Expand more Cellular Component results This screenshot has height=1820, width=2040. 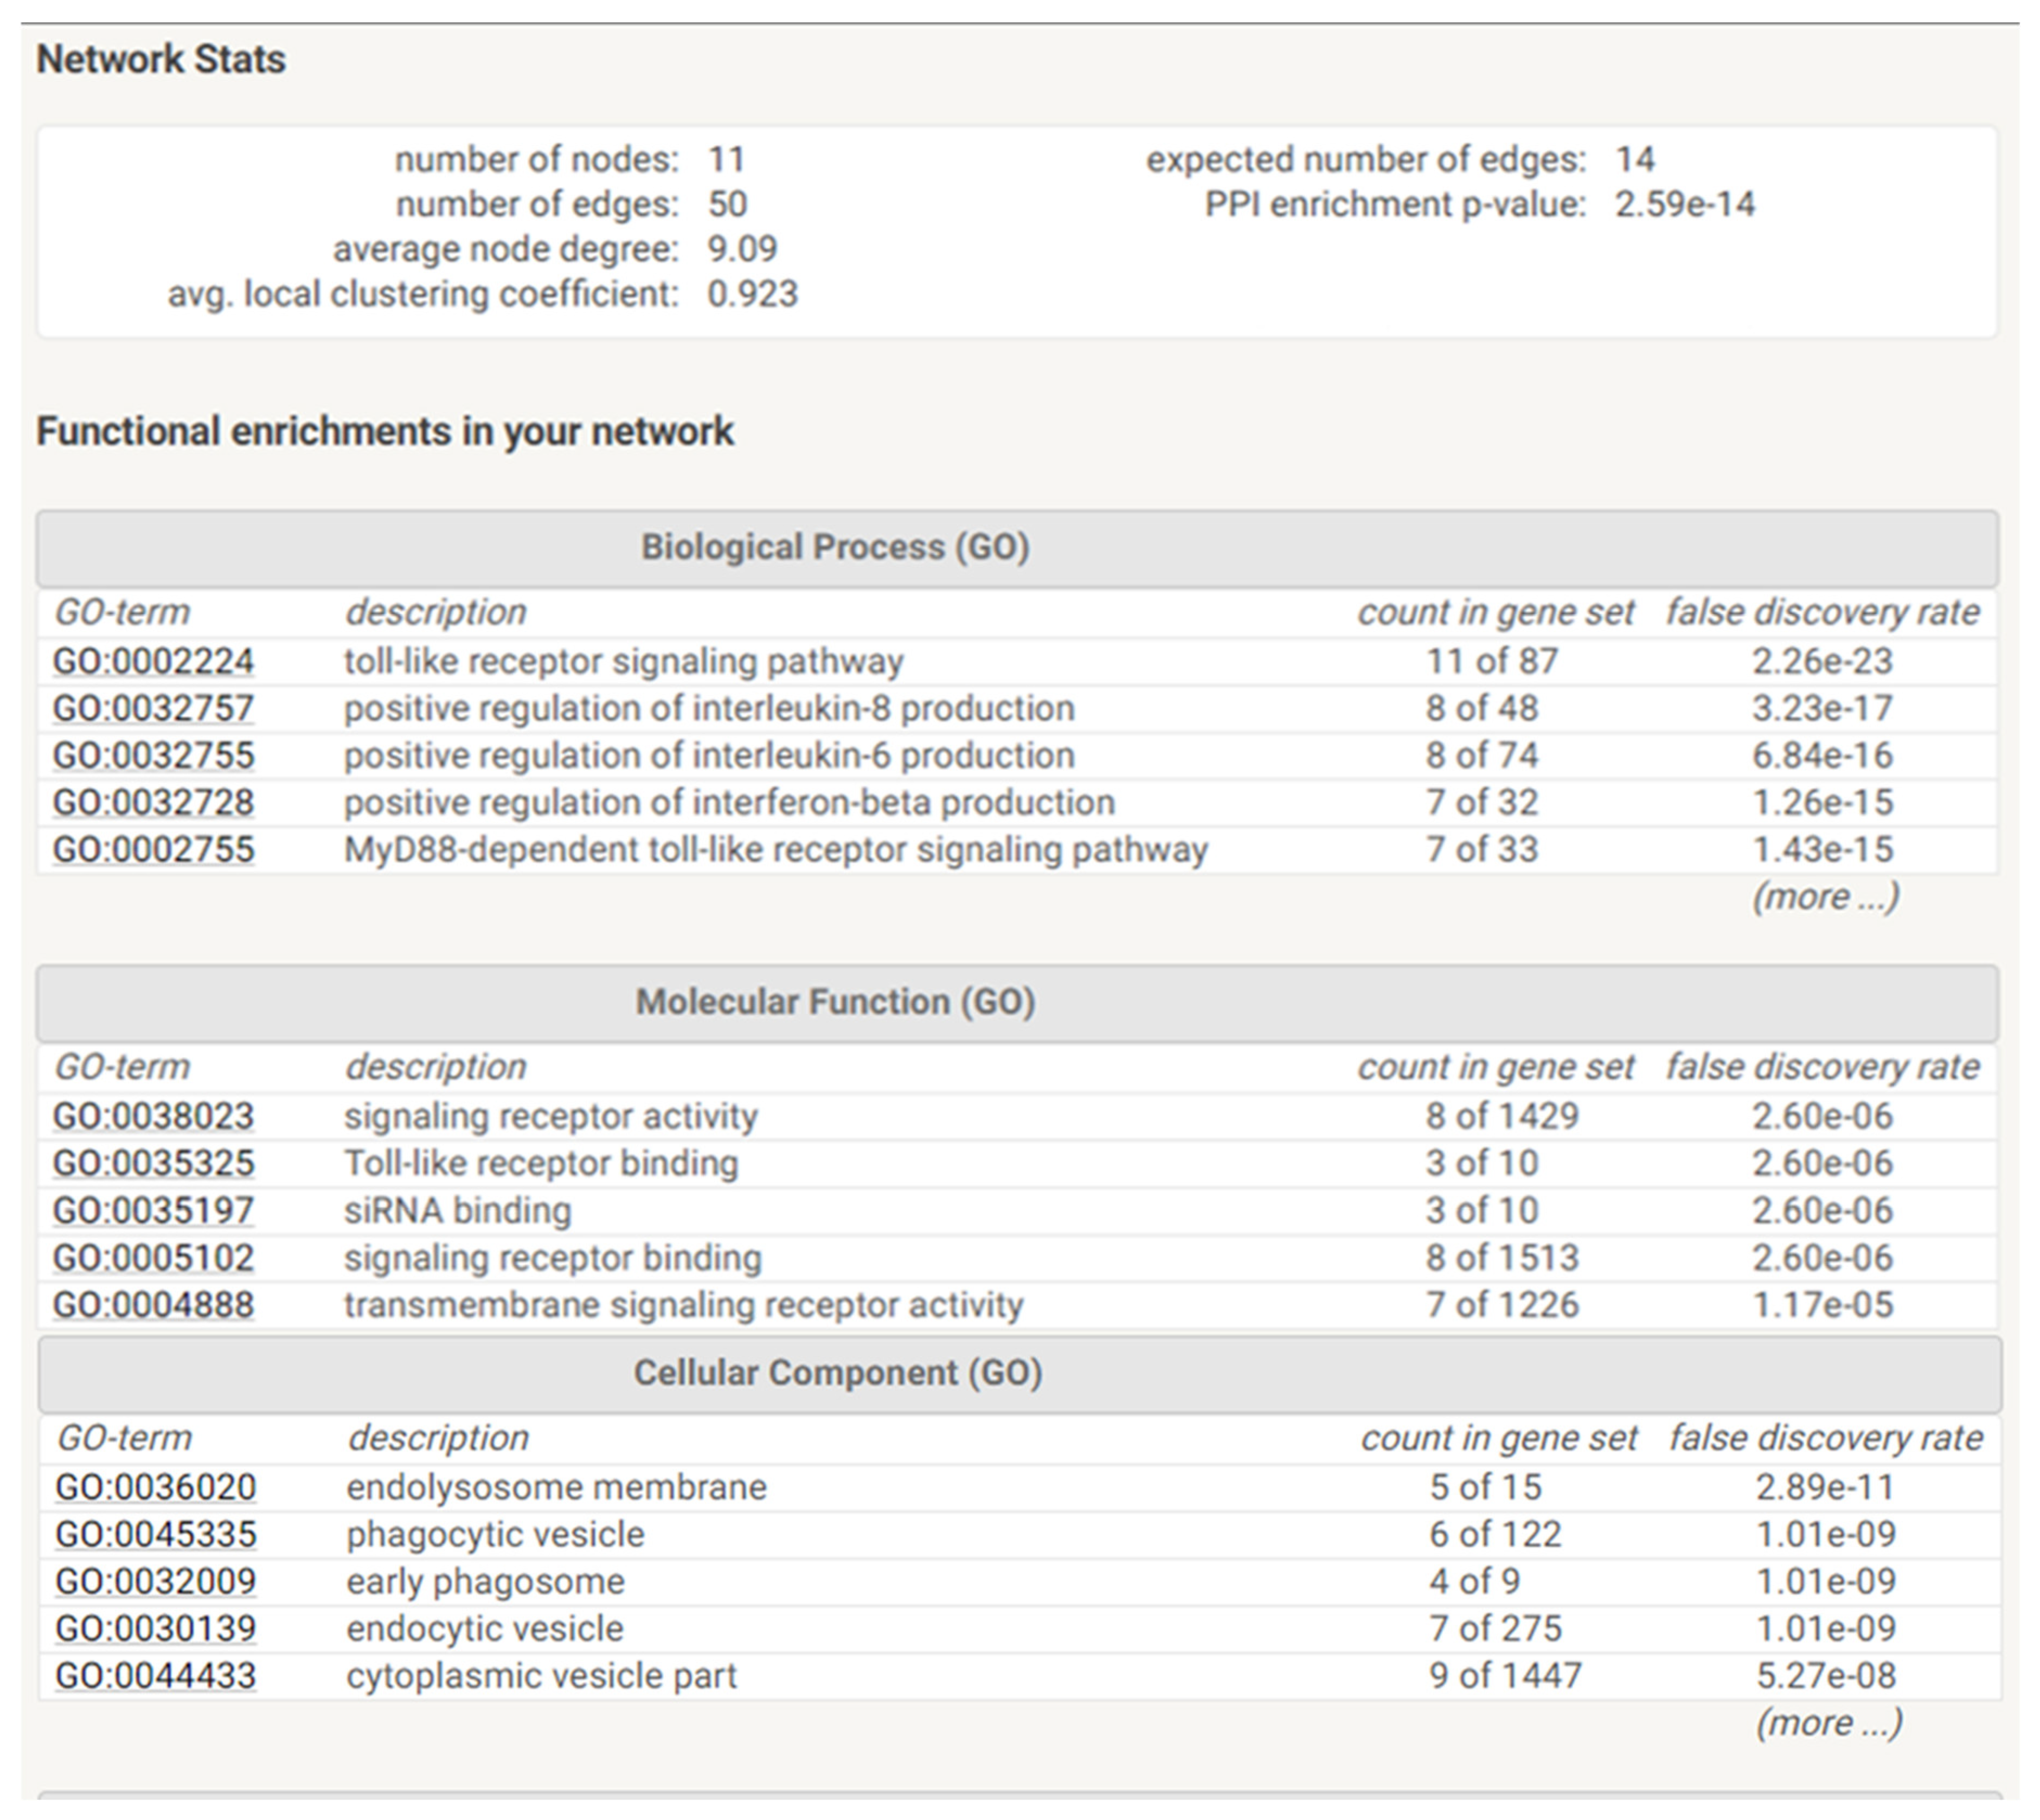click(x=1829, y=1722)
